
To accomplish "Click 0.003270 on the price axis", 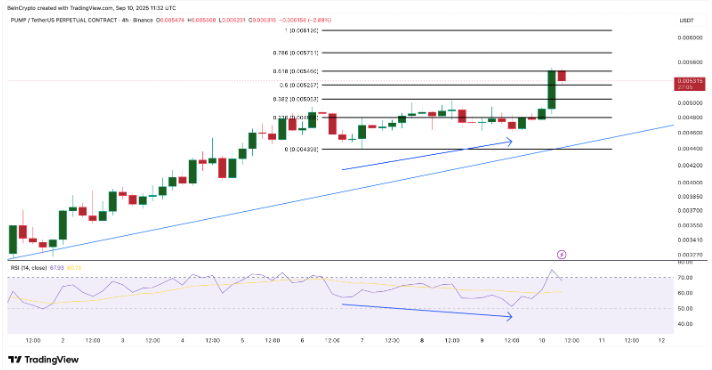I will click(x=690, y=255).
